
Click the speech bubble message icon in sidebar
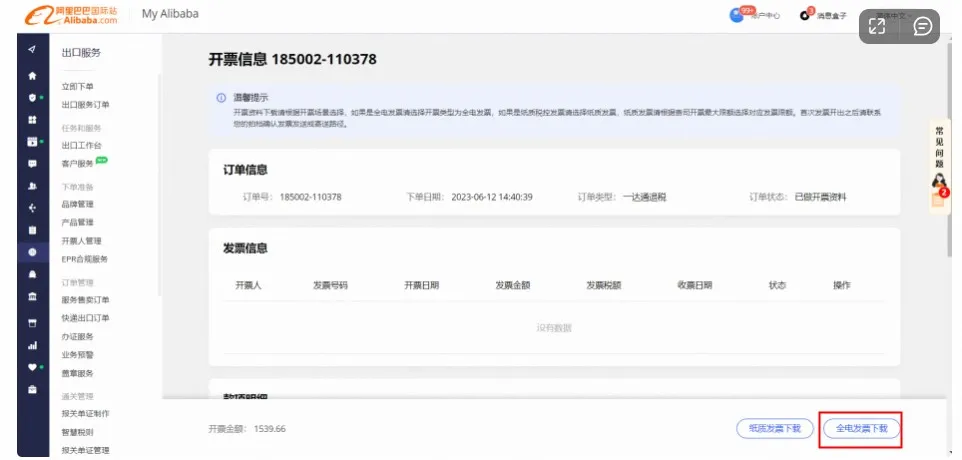[x=33, y=164]
